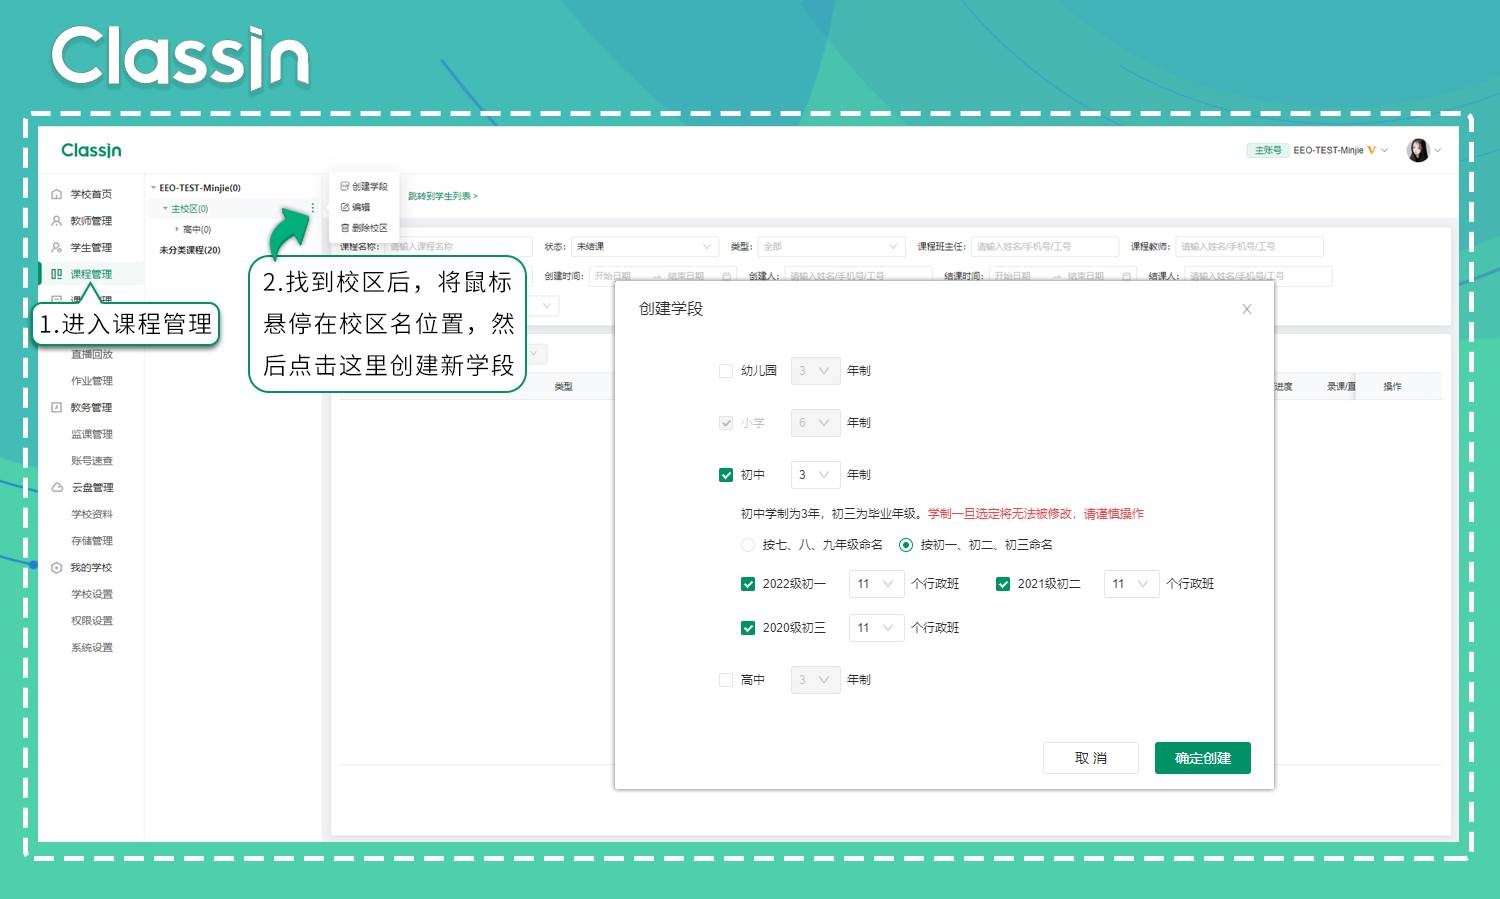Click the 我的学校 sidebar icon
Screen dimensions: 1500x899
click(56, 567)
